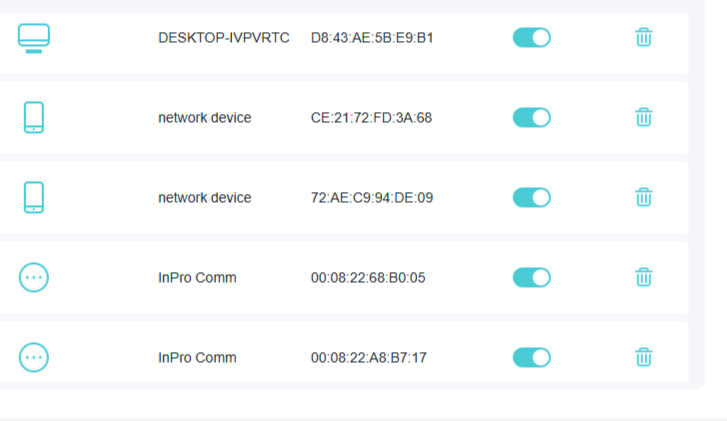Click ellipsis icon for InPro Comm 00:08:22:68:B0:05

coord(34,277)
